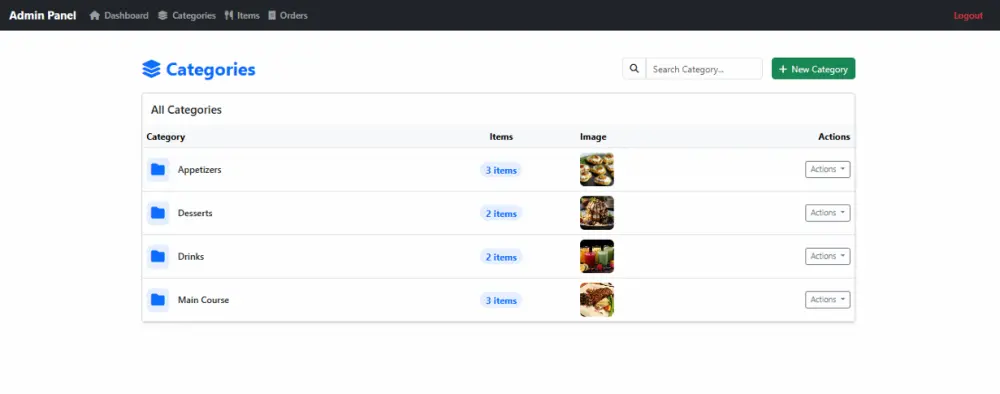Click the Desserts folder icon
This screenshot has width=1000, height=394.
[158, 213]
